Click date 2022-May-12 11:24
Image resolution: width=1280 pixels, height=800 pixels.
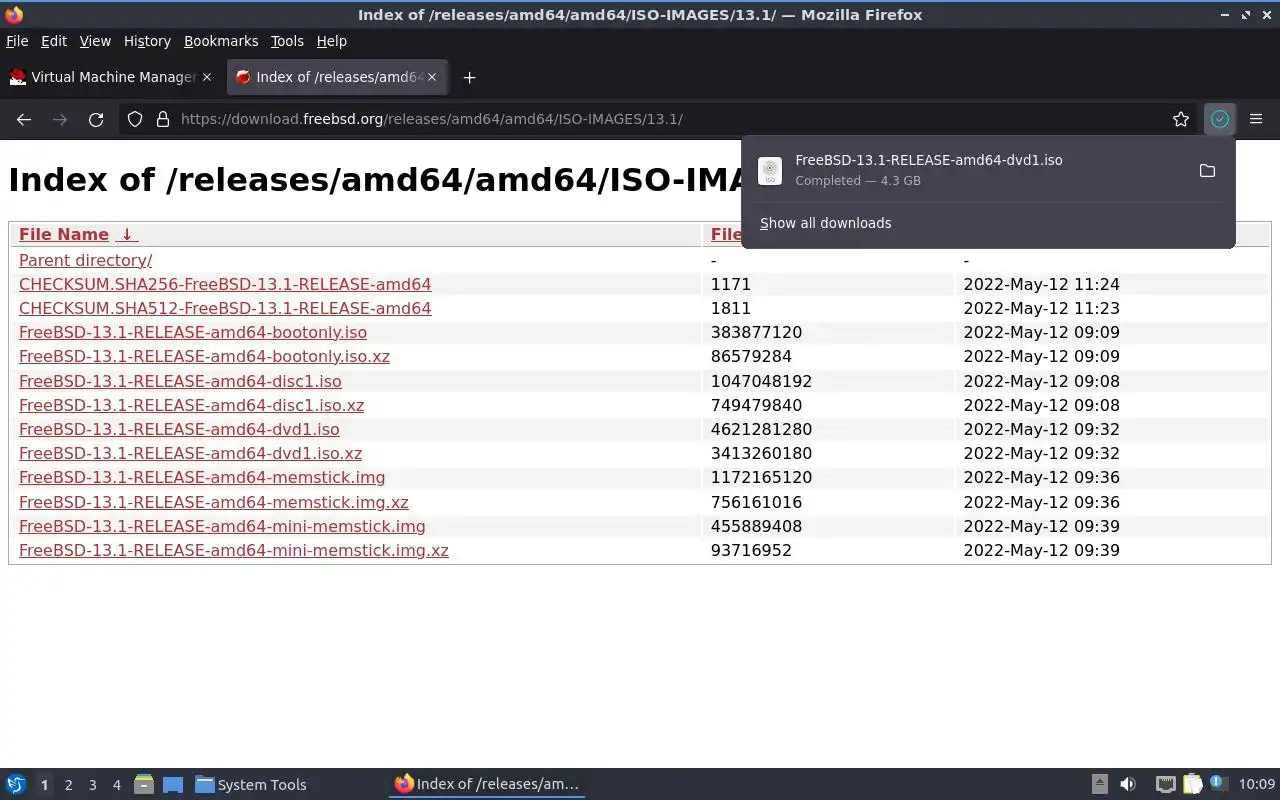pyautogui.click(x=1041, y=284)
